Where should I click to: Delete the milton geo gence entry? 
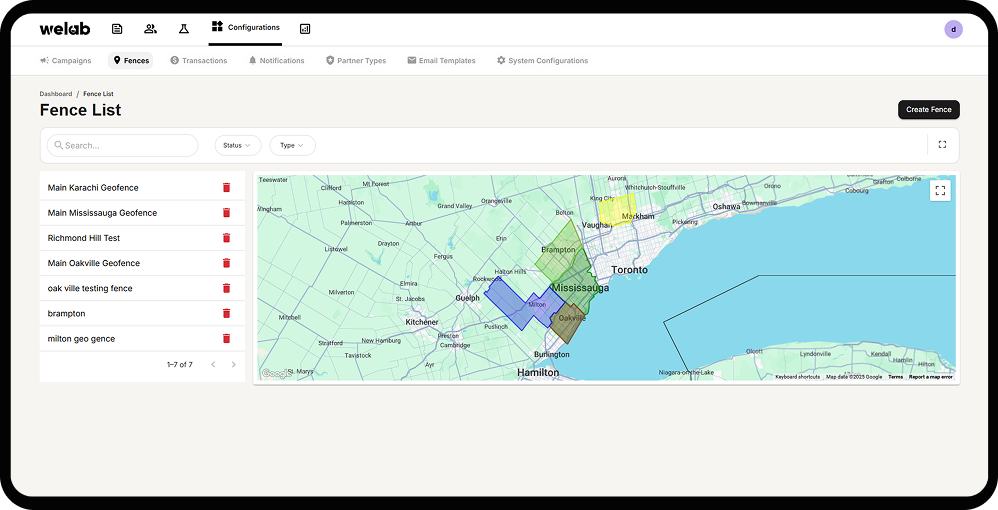[x=226, y=338]
